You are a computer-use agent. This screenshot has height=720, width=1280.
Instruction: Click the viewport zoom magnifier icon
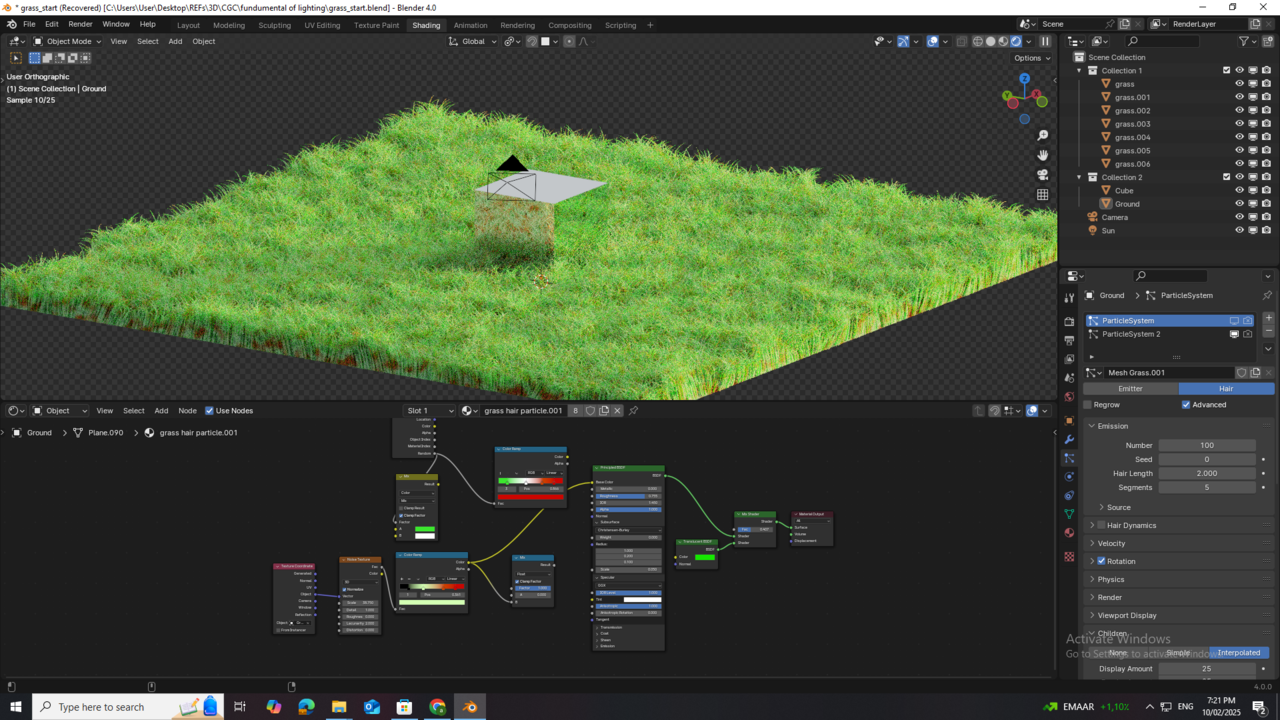pos(1043,136)
